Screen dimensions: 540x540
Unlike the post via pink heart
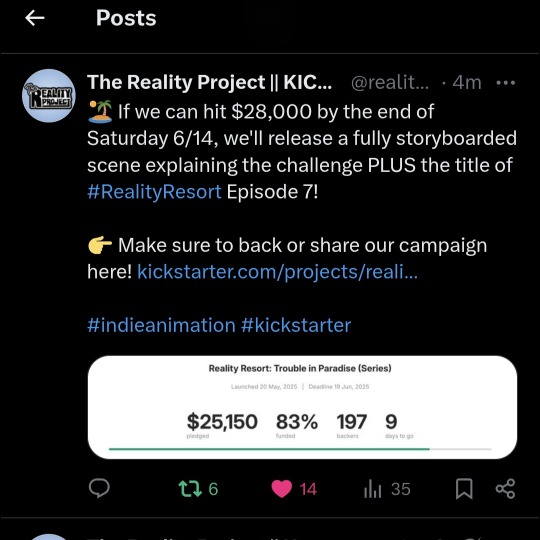pyautogui.click(x=282, y=489)
